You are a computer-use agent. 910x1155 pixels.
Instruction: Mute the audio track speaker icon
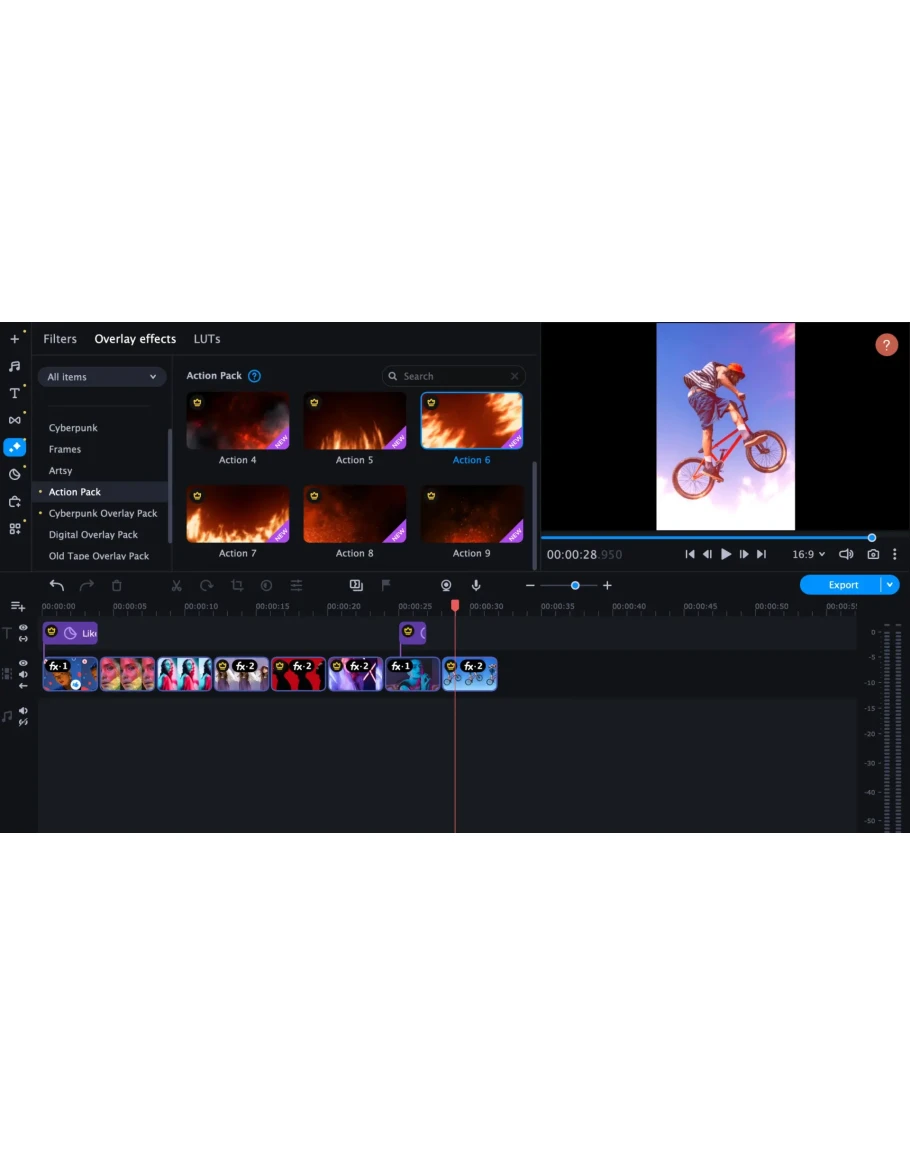point(23,711)
